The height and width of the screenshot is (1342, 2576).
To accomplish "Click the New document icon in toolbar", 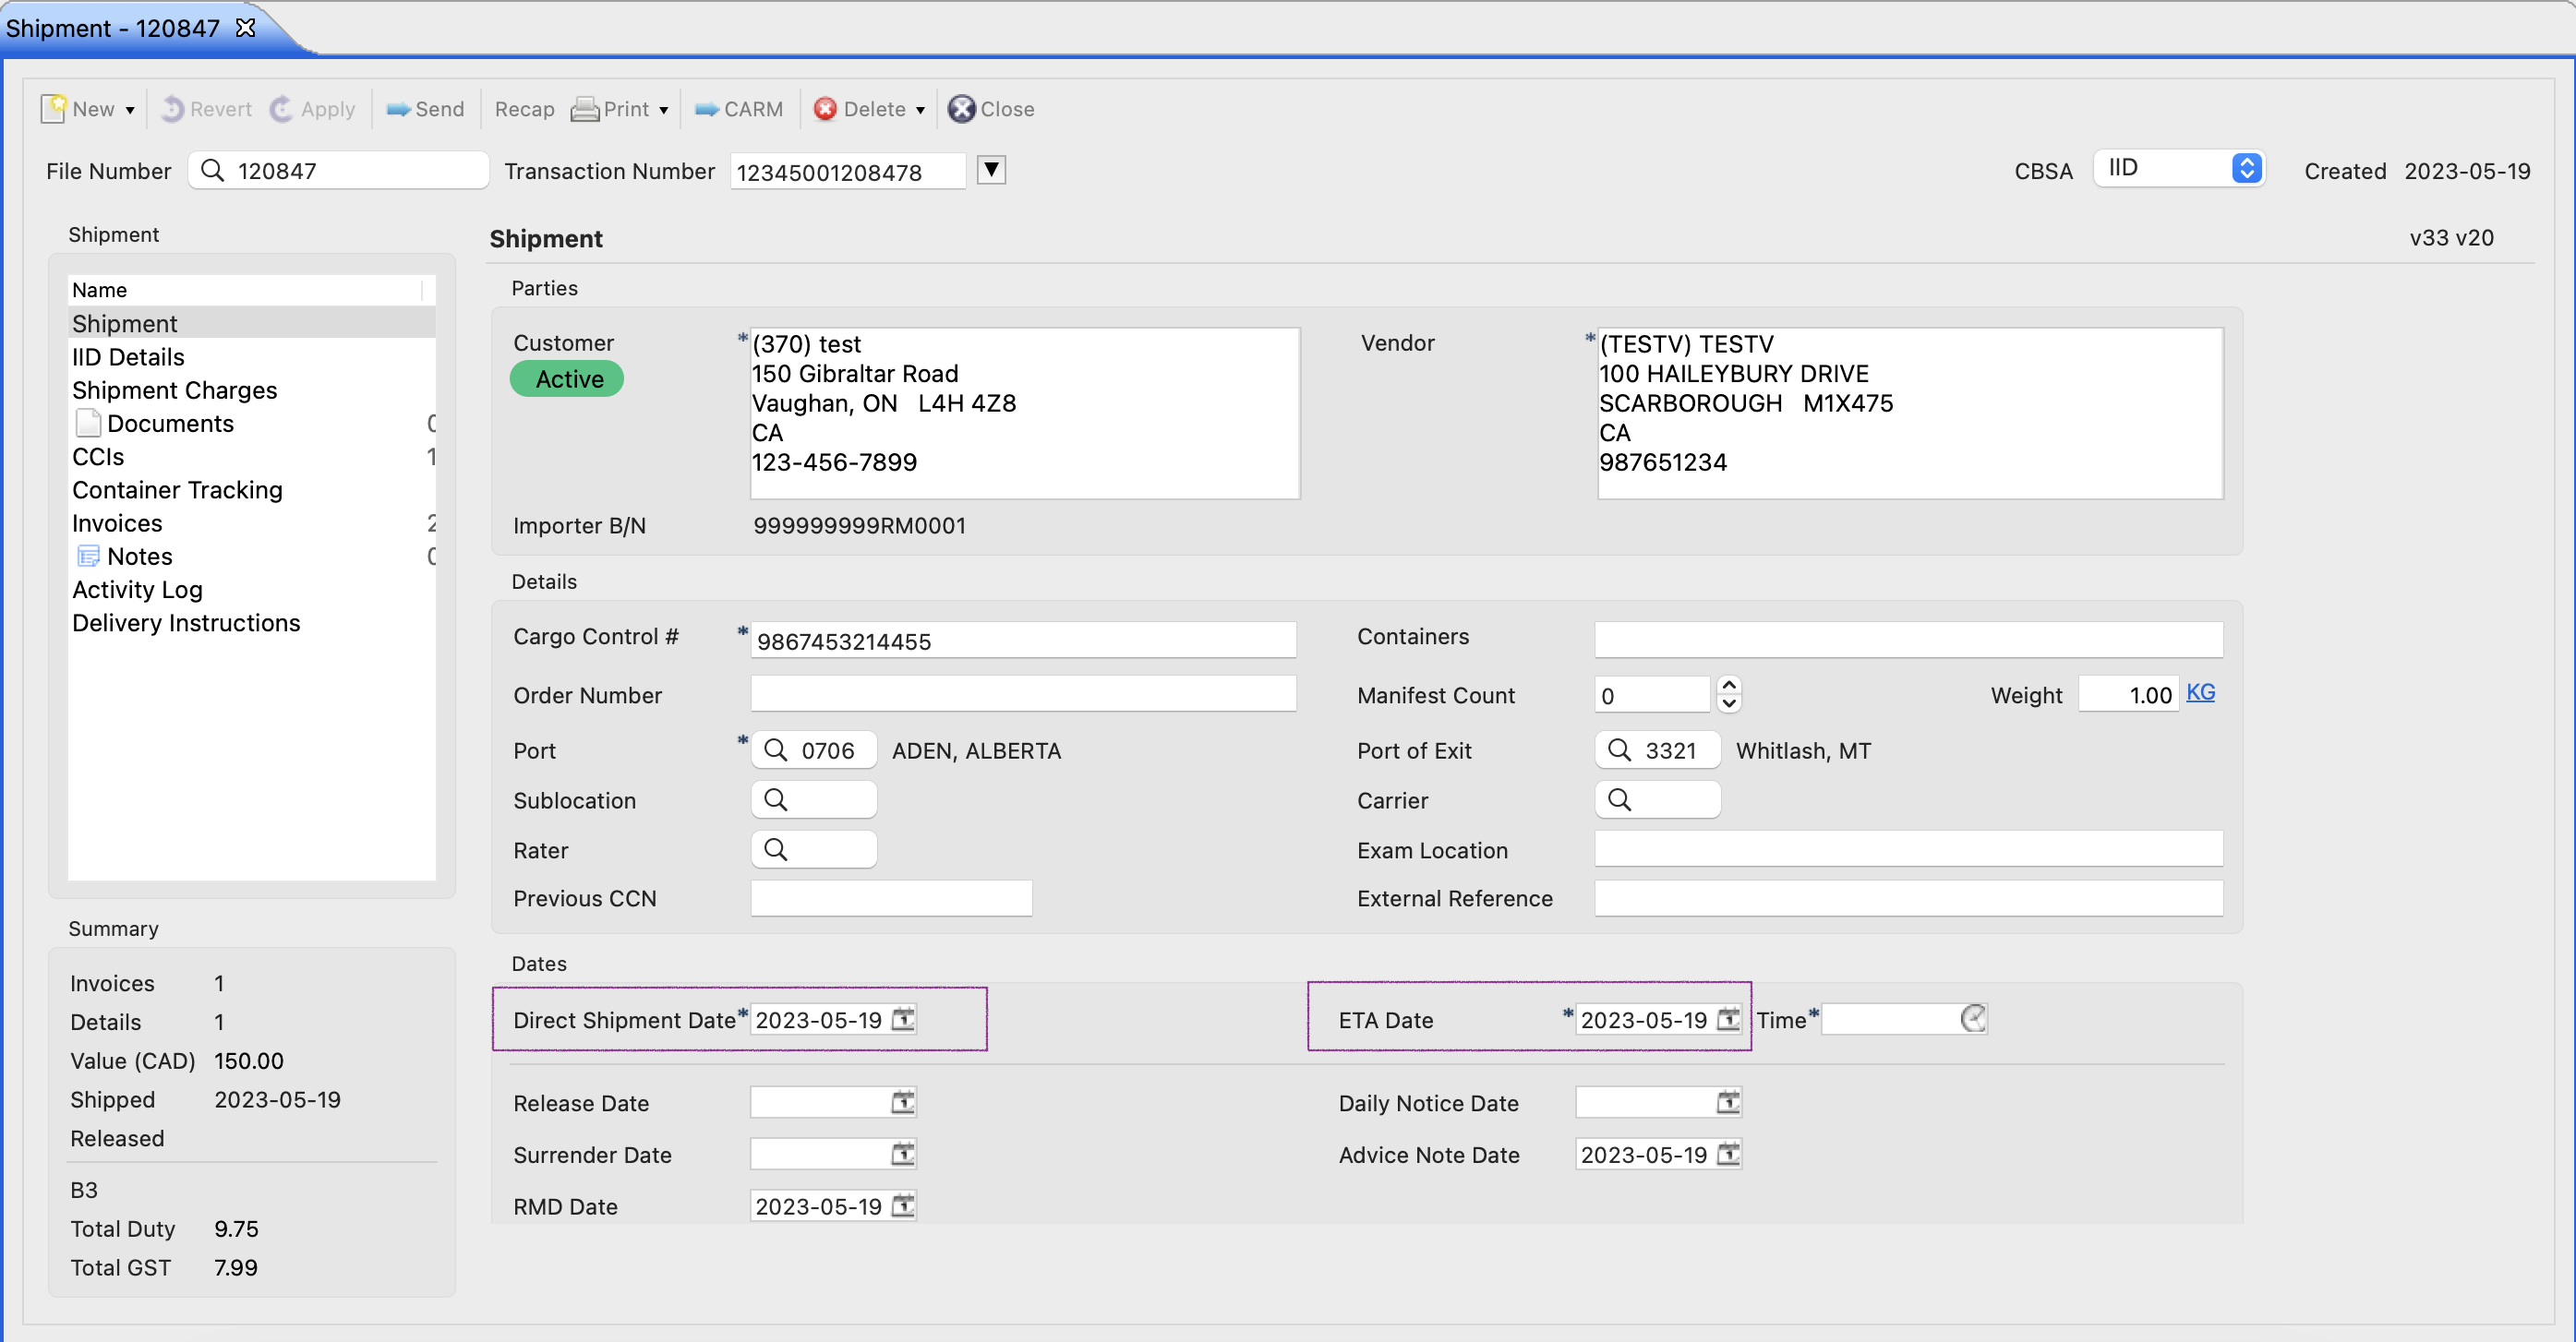I will [54, 108].
